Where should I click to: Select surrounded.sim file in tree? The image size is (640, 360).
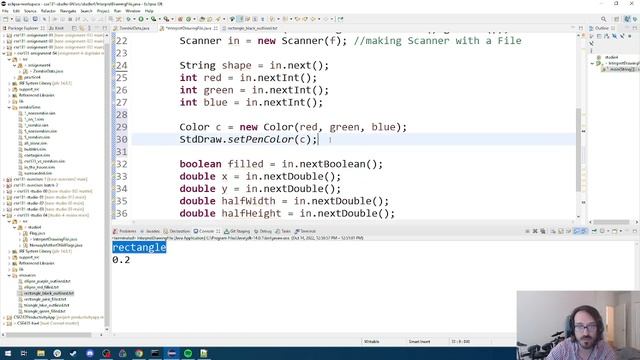point(38,173)
